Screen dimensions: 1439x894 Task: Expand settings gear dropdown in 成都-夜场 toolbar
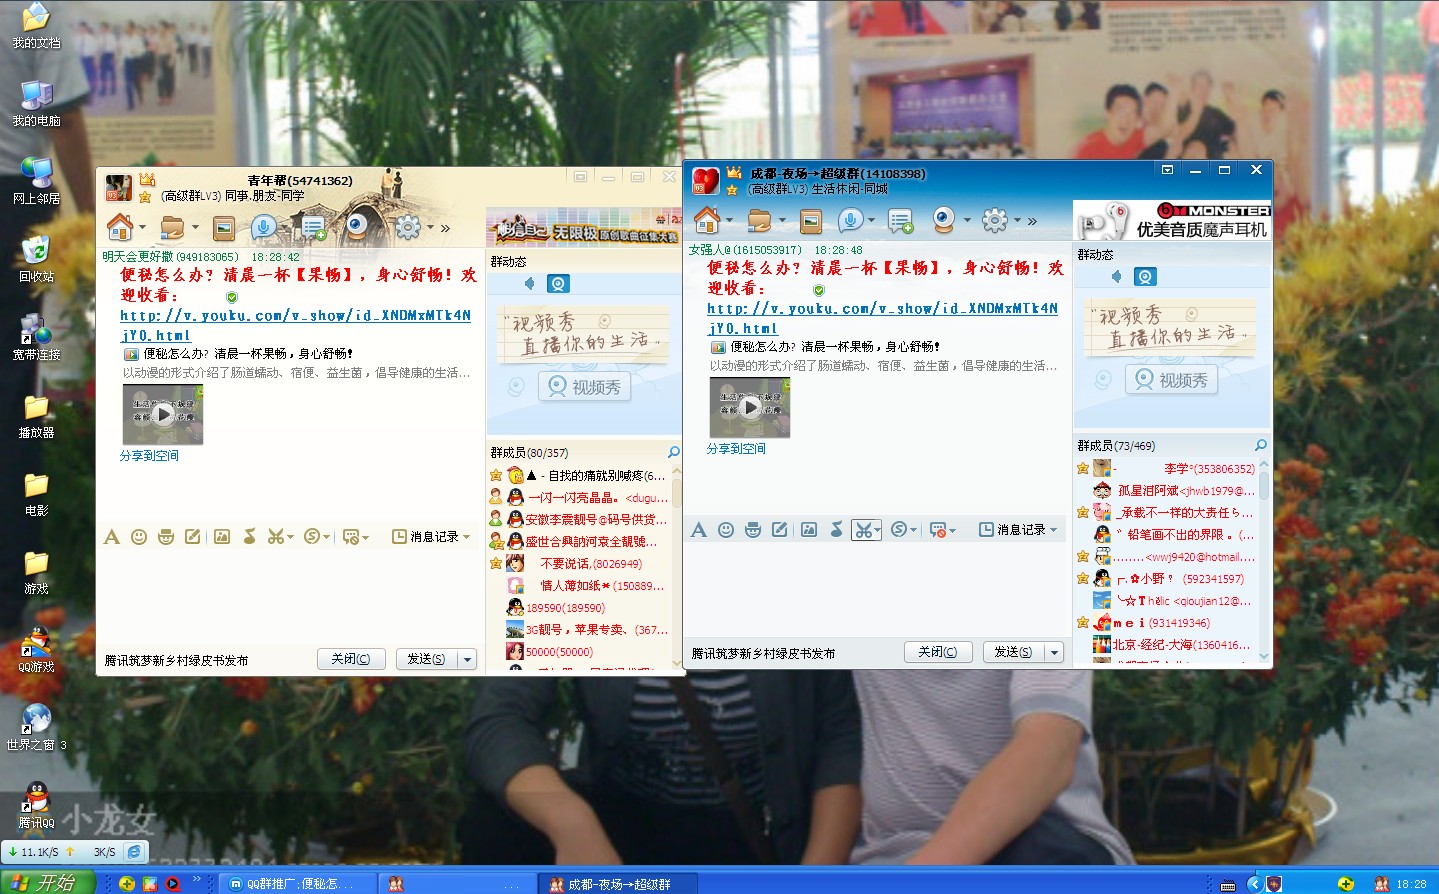(x=1017, y=220)
